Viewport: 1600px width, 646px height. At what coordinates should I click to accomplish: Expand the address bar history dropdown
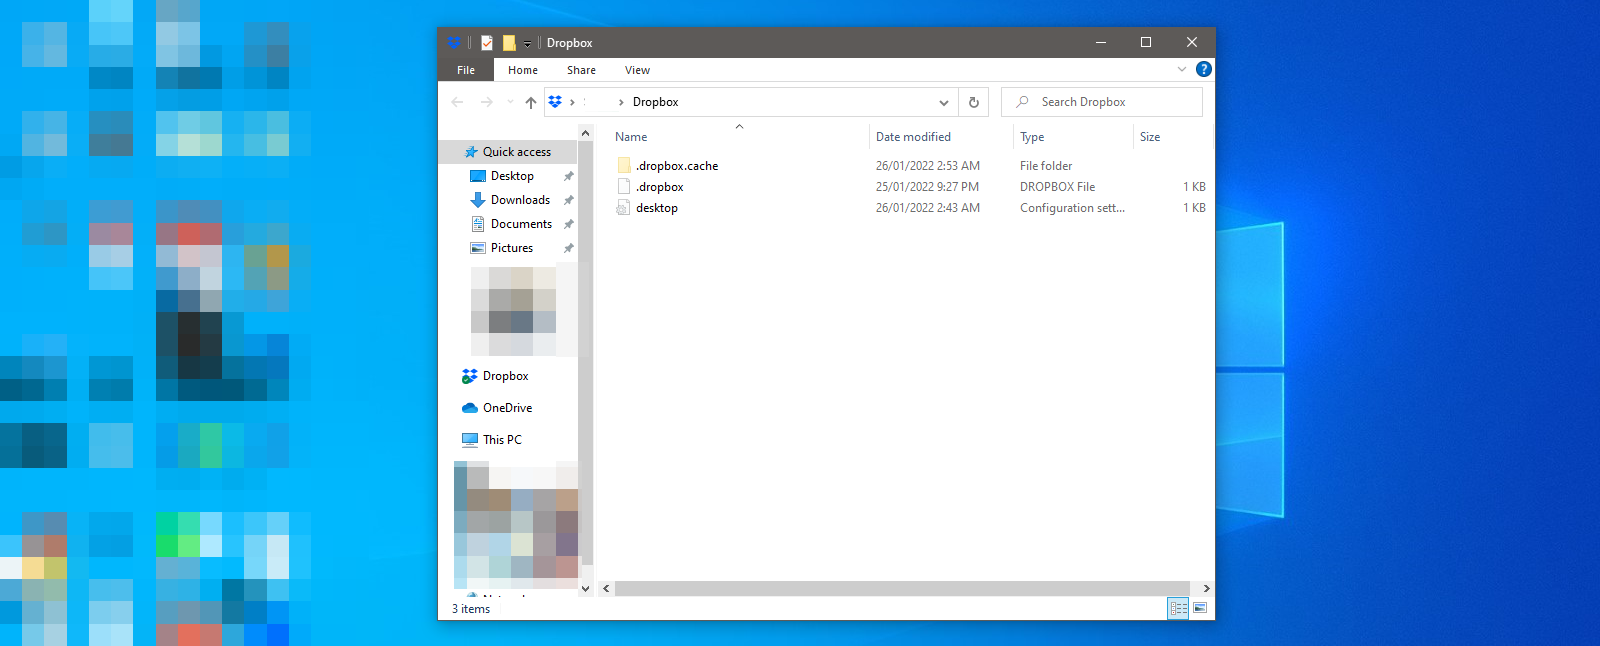943,102
